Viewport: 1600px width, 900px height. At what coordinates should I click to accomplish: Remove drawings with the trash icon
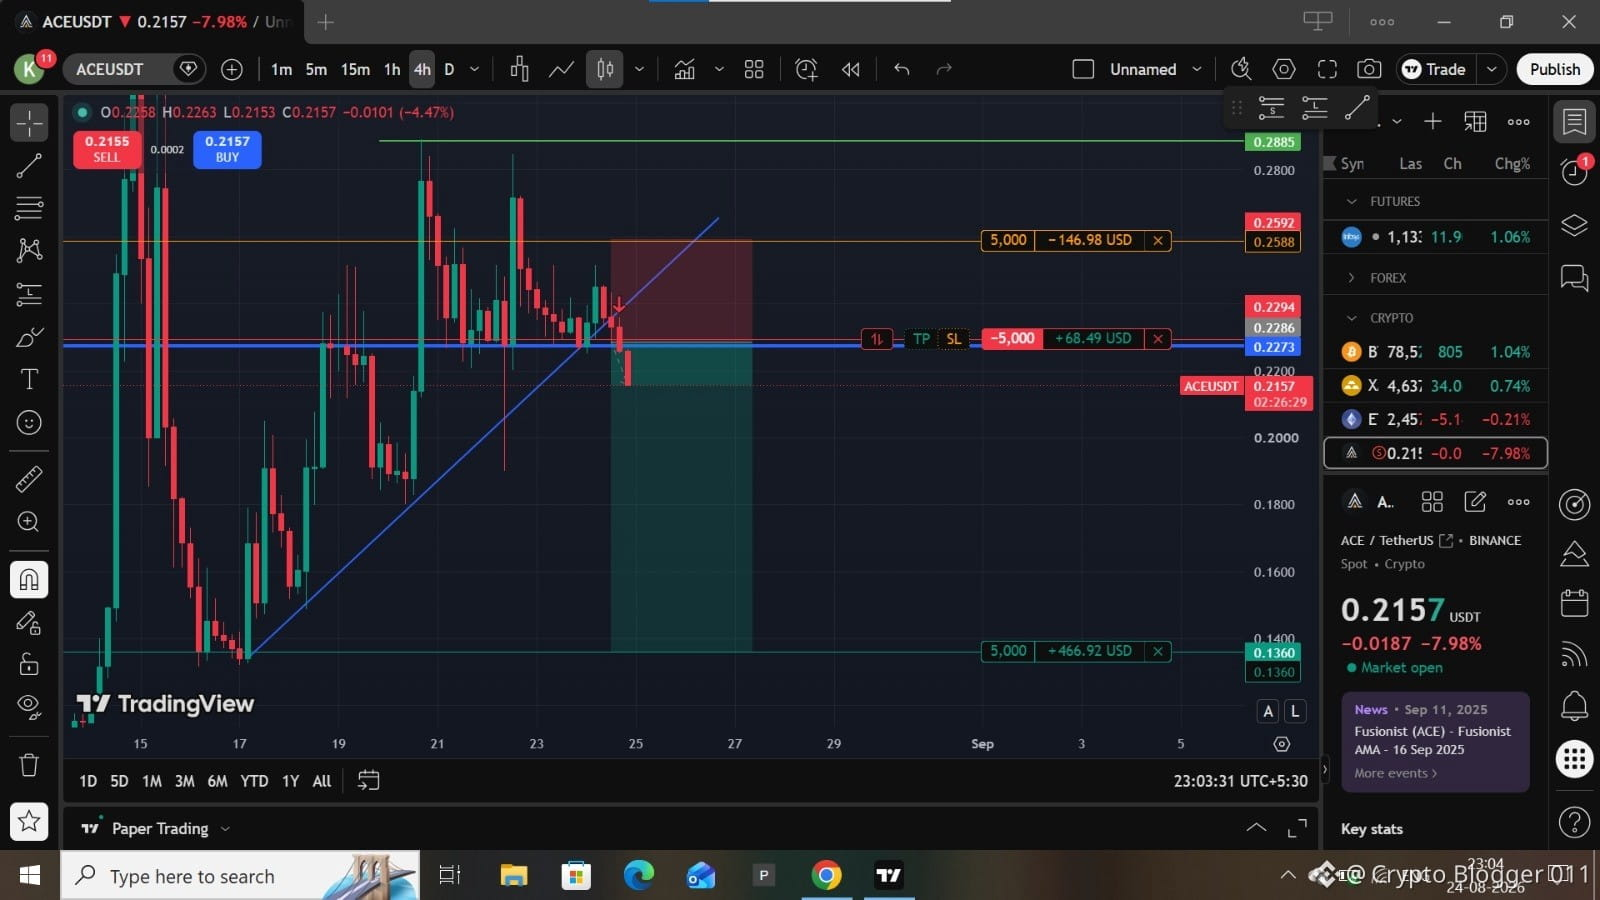(x=29, y=765)
